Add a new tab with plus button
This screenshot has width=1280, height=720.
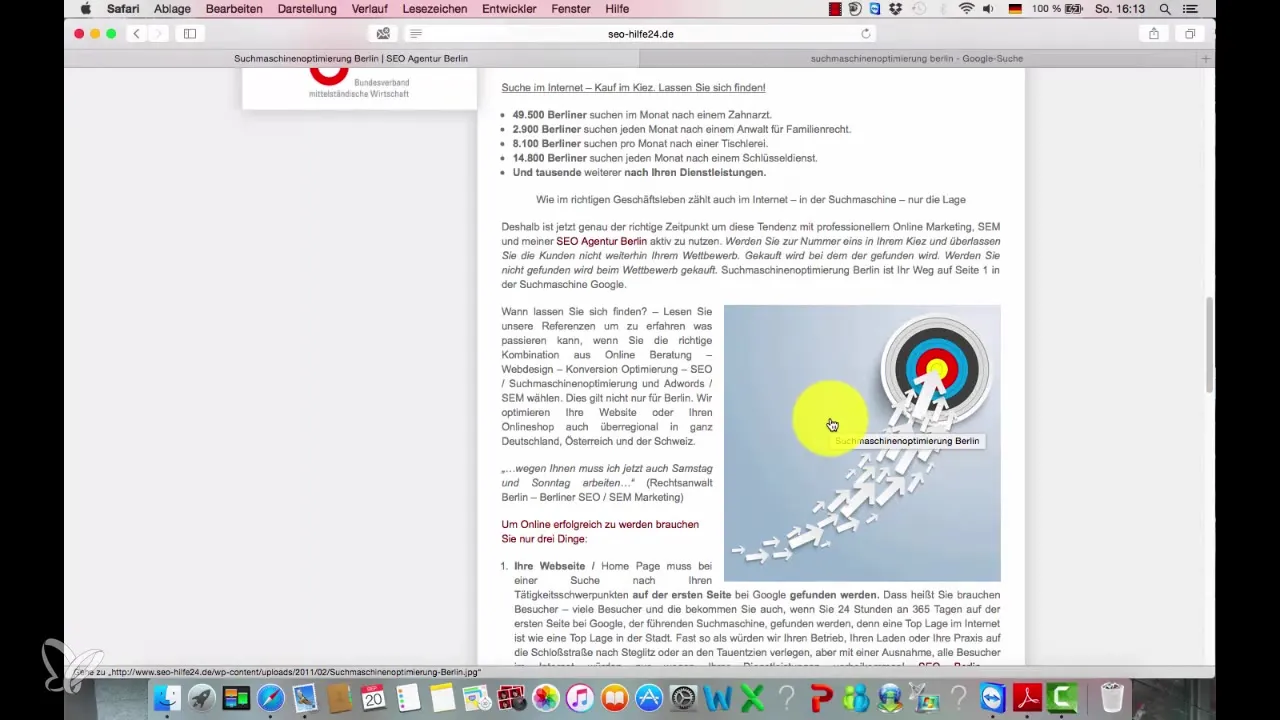(1206, 59)
